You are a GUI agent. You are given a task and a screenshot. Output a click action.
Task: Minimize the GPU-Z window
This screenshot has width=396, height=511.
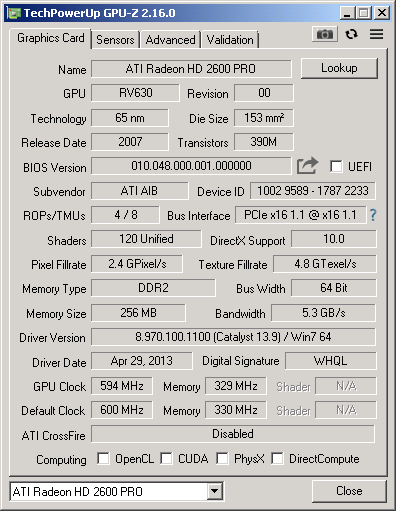click(x=347, y=13)
